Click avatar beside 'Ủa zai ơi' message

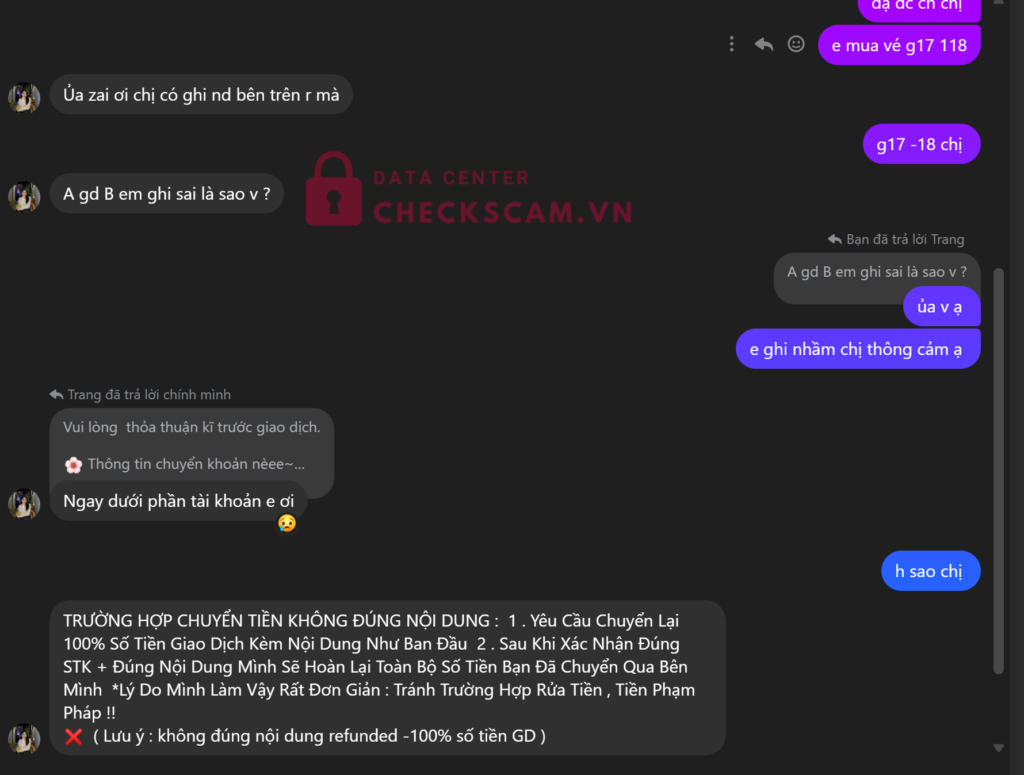tap(24, 98)
